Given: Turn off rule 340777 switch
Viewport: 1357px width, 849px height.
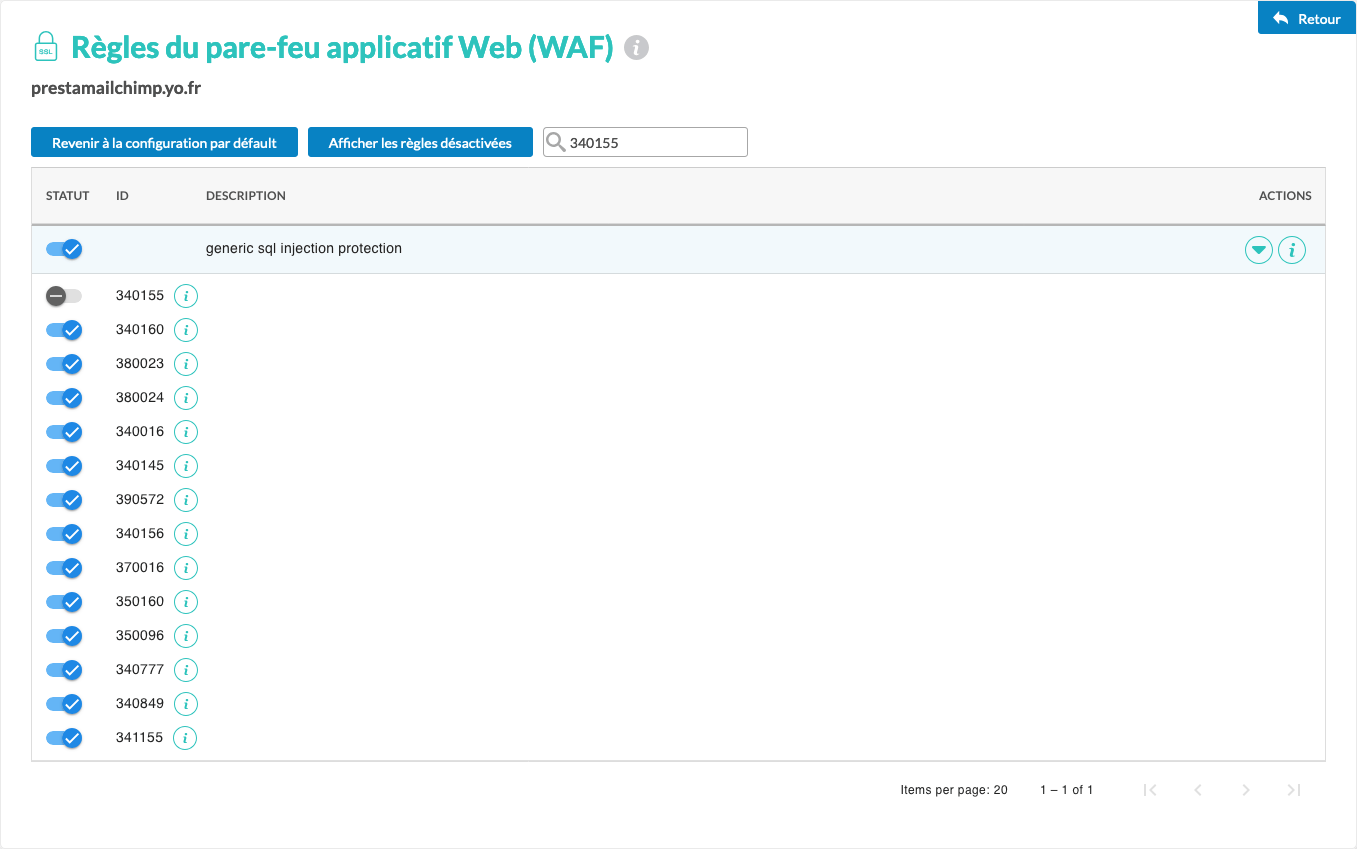Looking at the screenshot, I should click(x=64, y=670).
